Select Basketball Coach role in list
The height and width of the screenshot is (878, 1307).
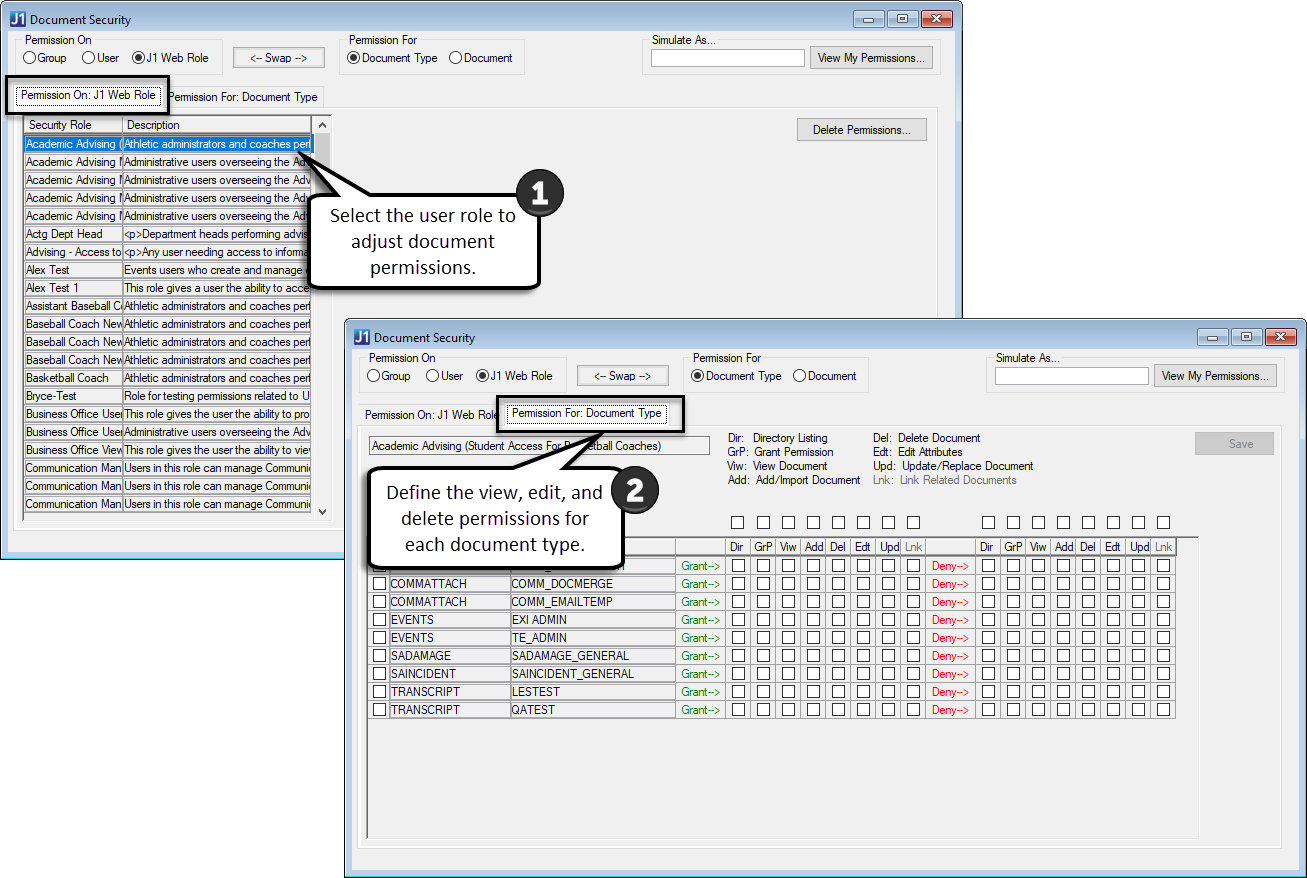point(72,378)
